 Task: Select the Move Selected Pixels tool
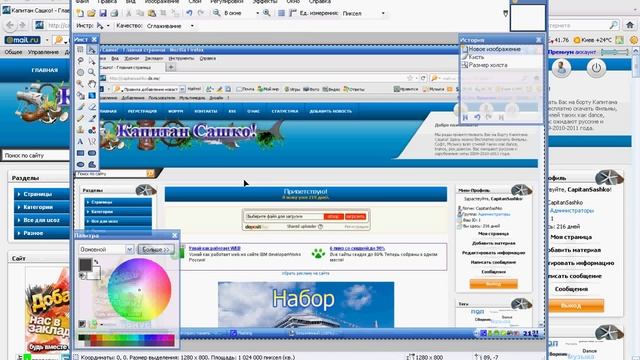tap(92, 49)
